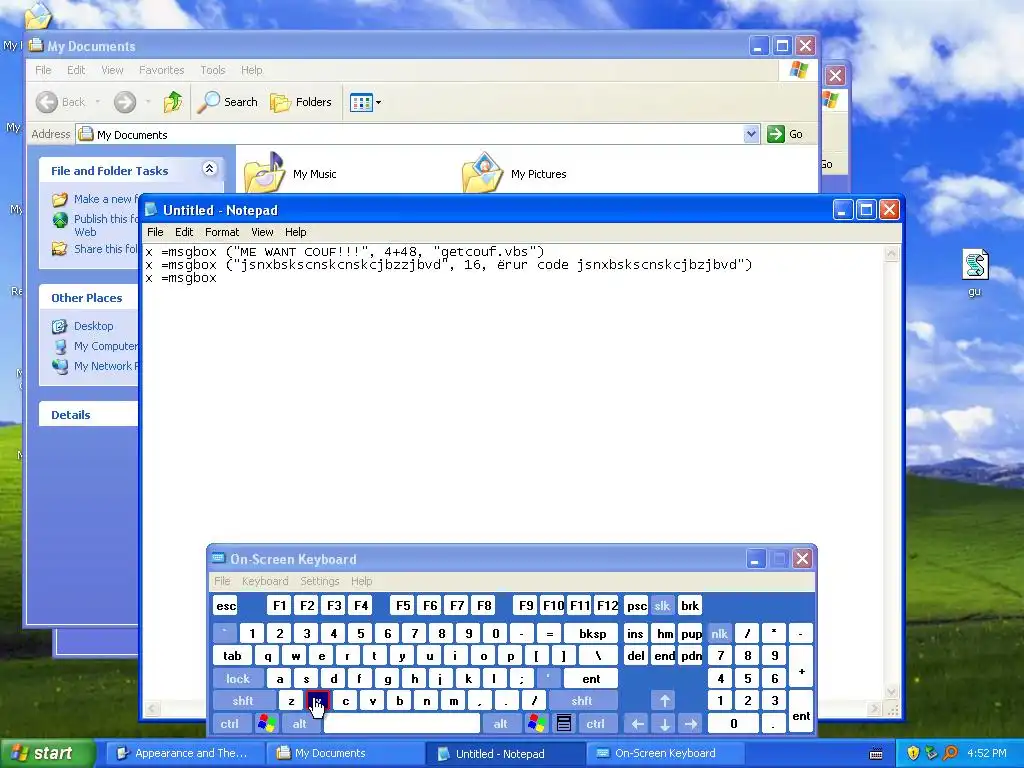This screenshot has height=768, width=1024.
Task: Toggle the slk (scroll lock) key
Action: 662,606
